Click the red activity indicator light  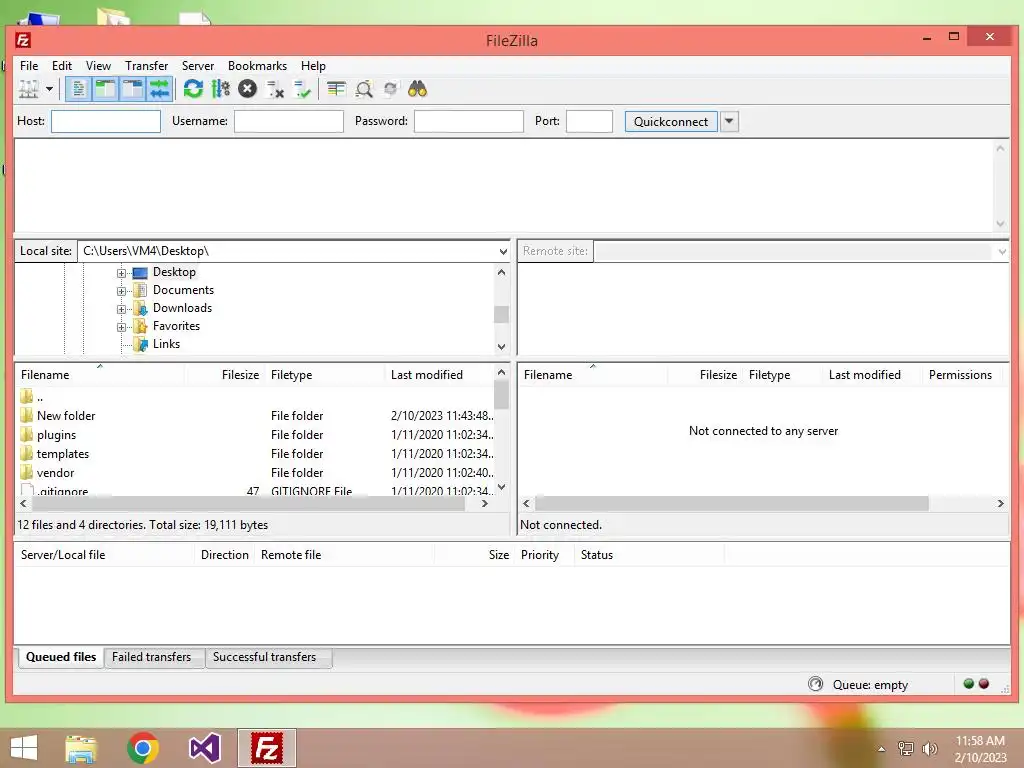[984, 684]
